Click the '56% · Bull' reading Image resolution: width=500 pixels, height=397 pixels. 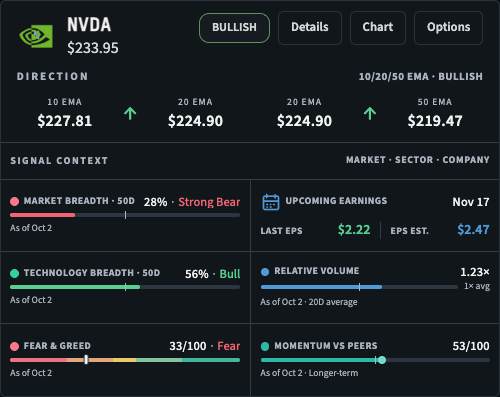[x=213, y=274]
